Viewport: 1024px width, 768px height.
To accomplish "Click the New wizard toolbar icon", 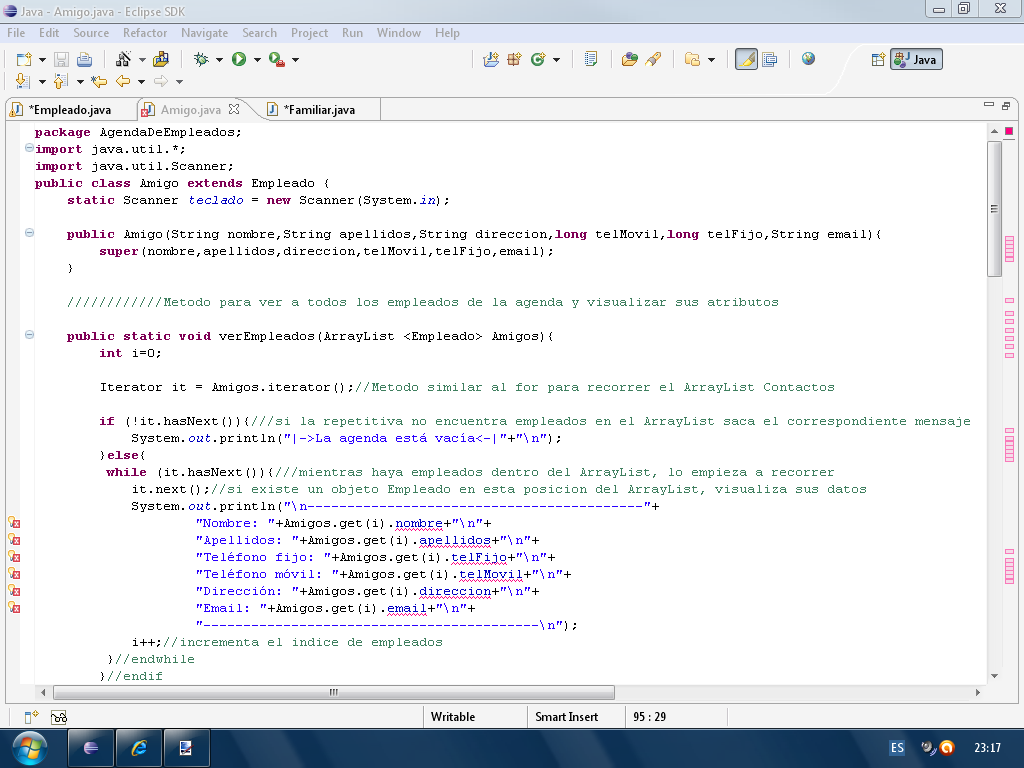I will click(24, 59).
